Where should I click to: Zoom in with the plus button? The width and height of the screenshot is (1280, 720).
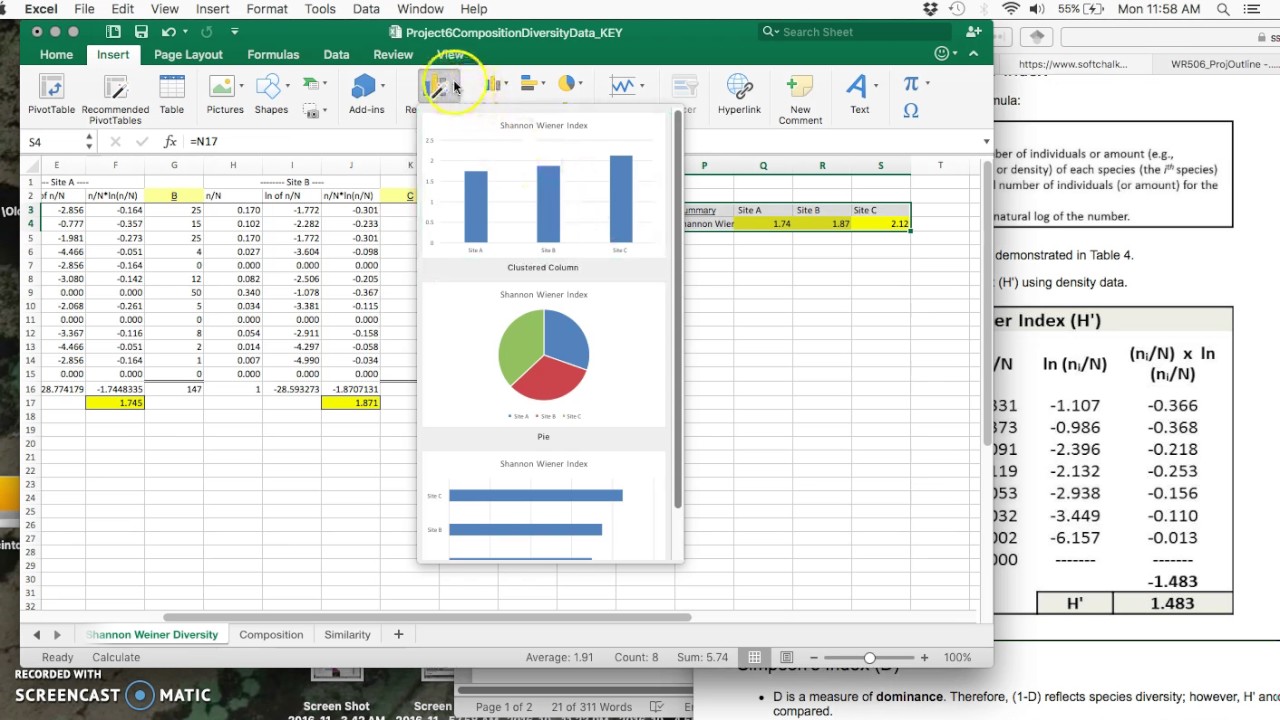[x=924, y=657]
